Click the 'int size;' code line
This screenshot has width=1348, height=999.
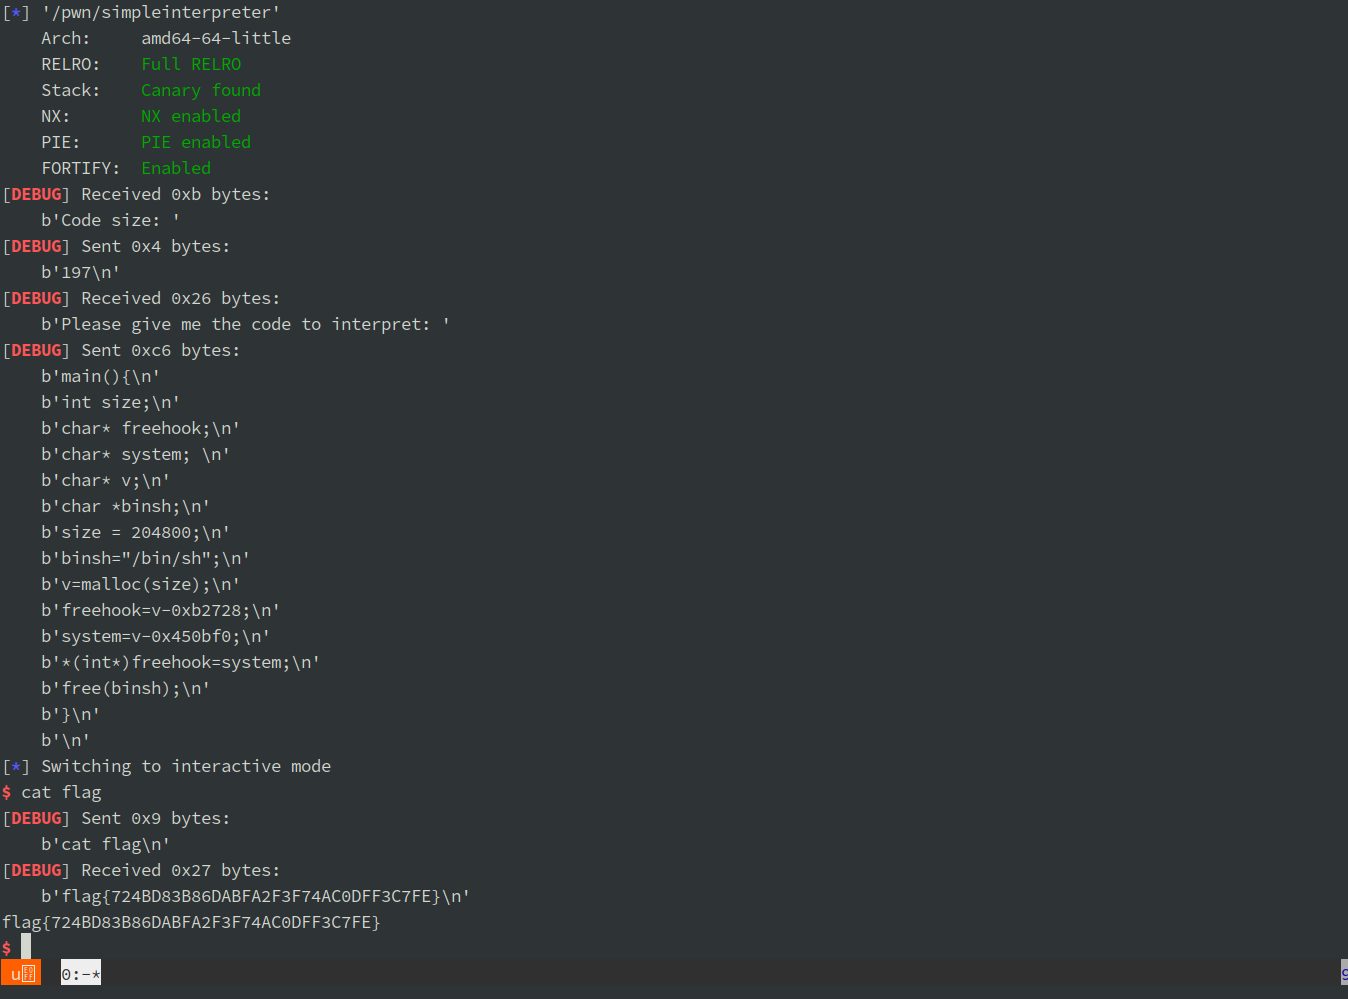tap(111, 402)
